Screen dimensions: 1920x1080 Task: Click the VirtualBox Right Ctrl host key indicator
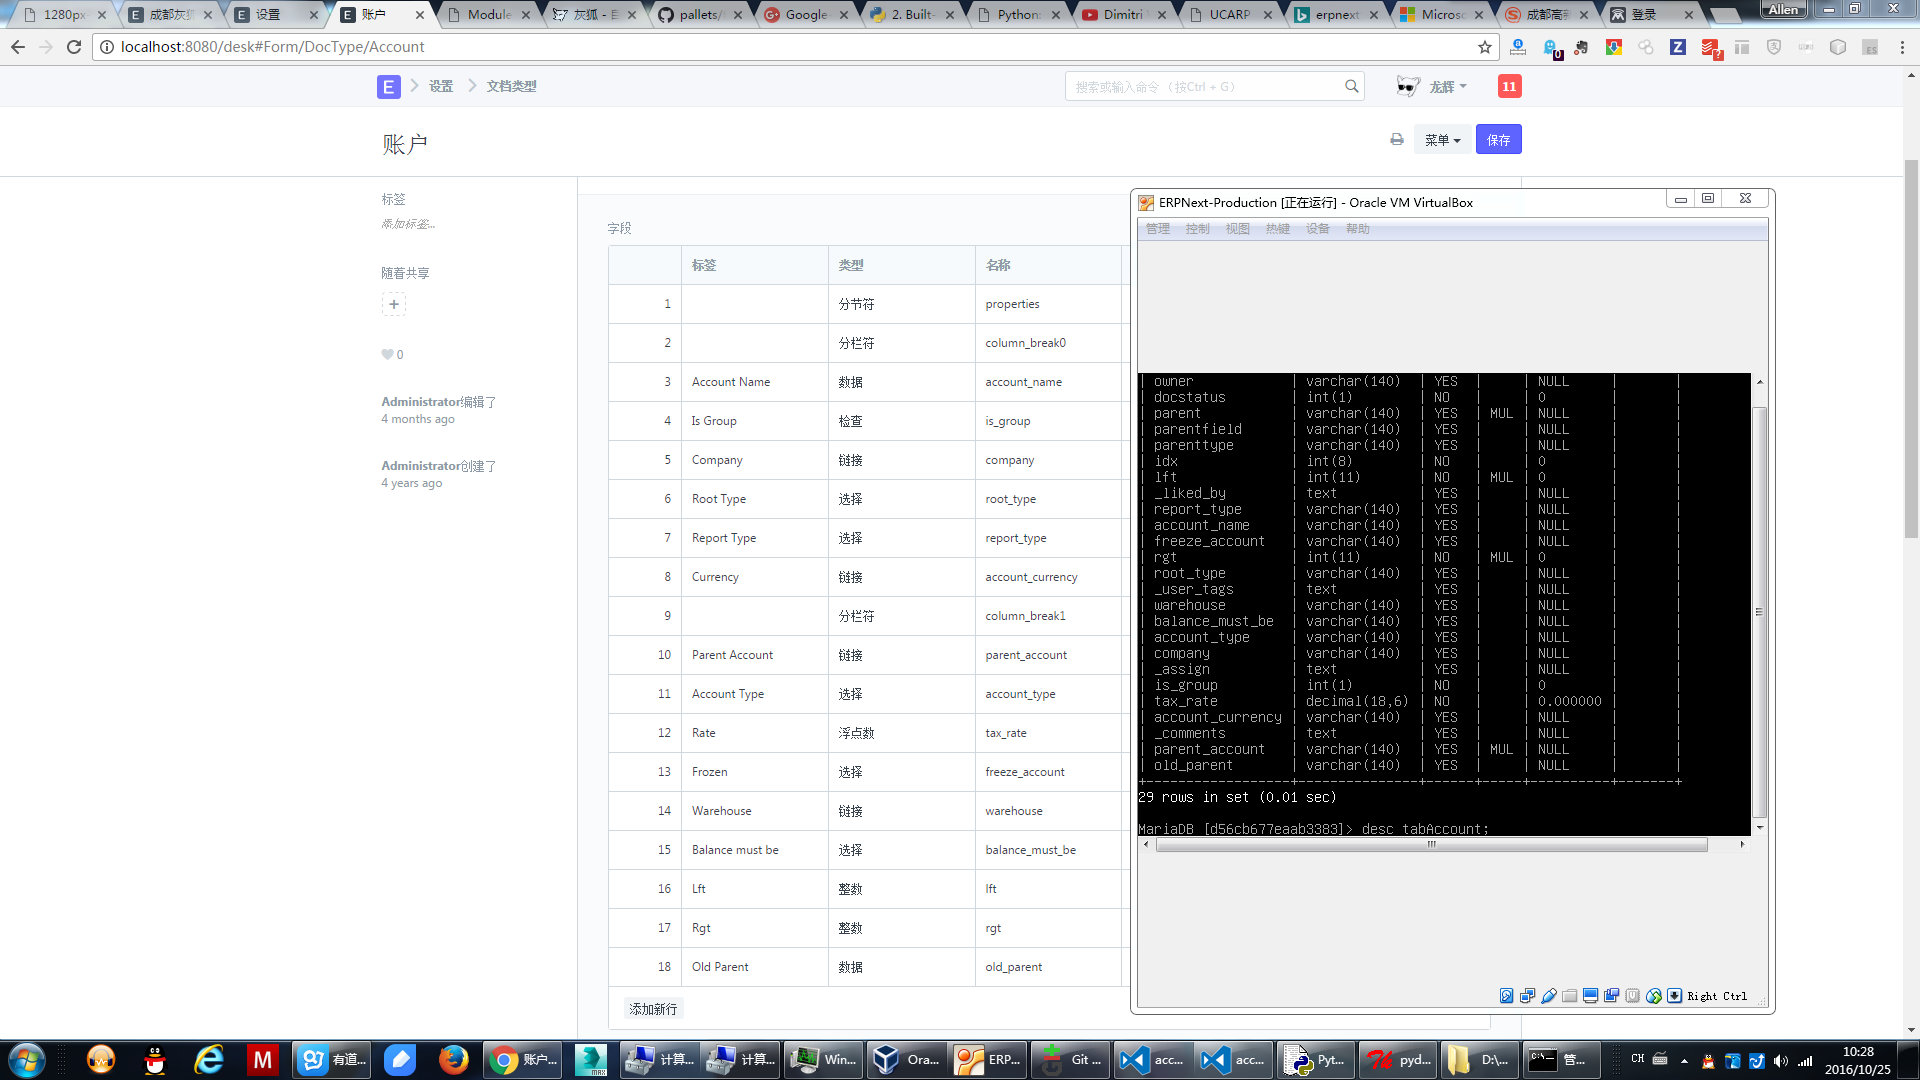[1716, 996]
